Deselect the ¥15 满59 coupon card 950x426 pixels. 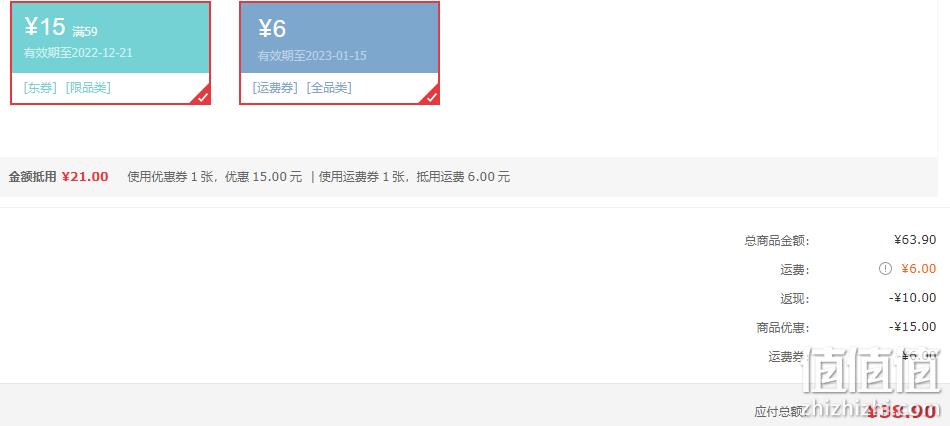pos(111,53)
